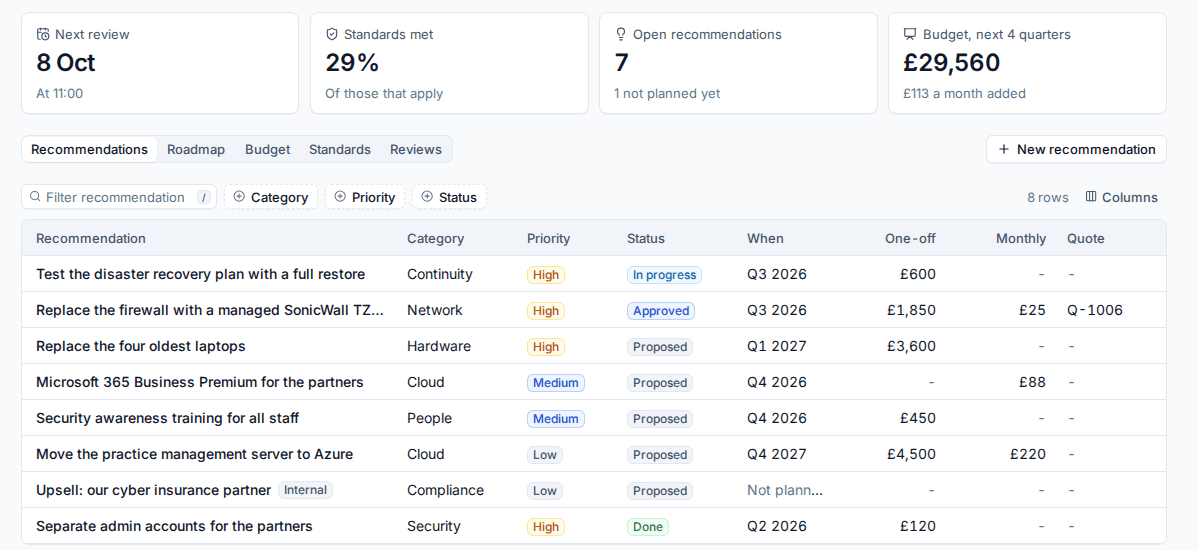This screenshot has height=550, width=1198.
Task: Go to the Standards tab
Action: pyautogui.click(x=340, y=150)
